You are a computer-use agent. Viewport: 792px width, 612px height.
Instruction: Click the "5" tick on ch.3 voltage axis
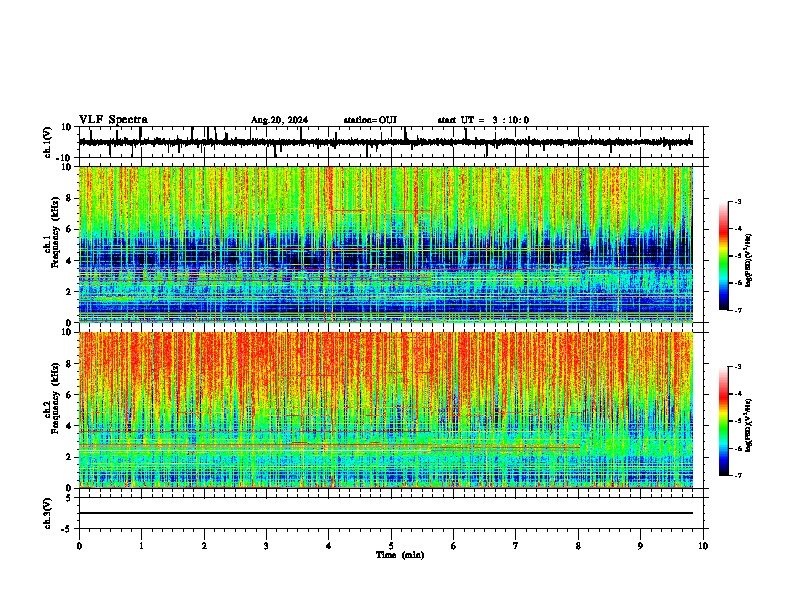pyautogui.click(x=70, y=498)
